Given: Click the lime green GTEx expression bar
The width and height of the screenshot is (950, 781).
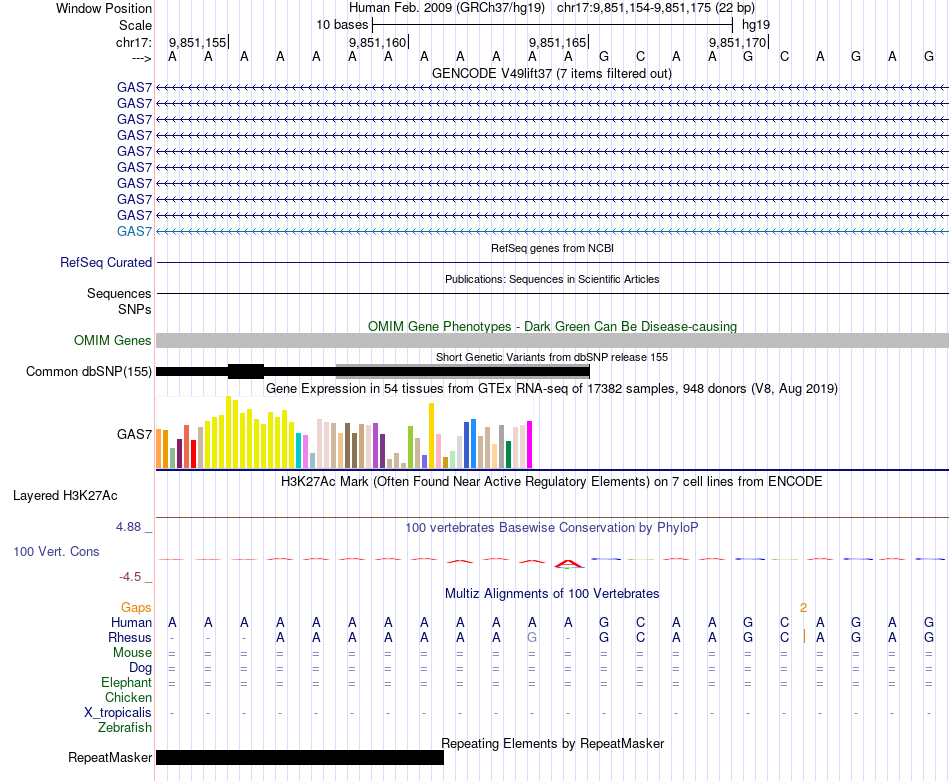Looking at the screenshot, I should pos(410,447).
